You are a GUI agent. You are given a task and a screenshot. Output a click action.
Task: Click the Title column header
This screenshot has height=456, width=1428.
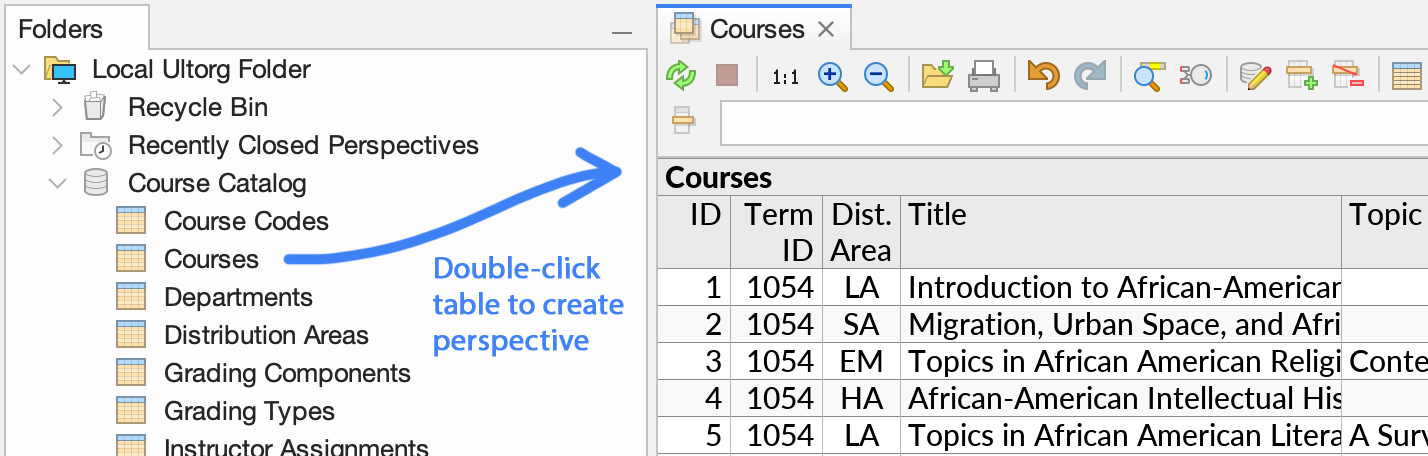pos(1121,232)
